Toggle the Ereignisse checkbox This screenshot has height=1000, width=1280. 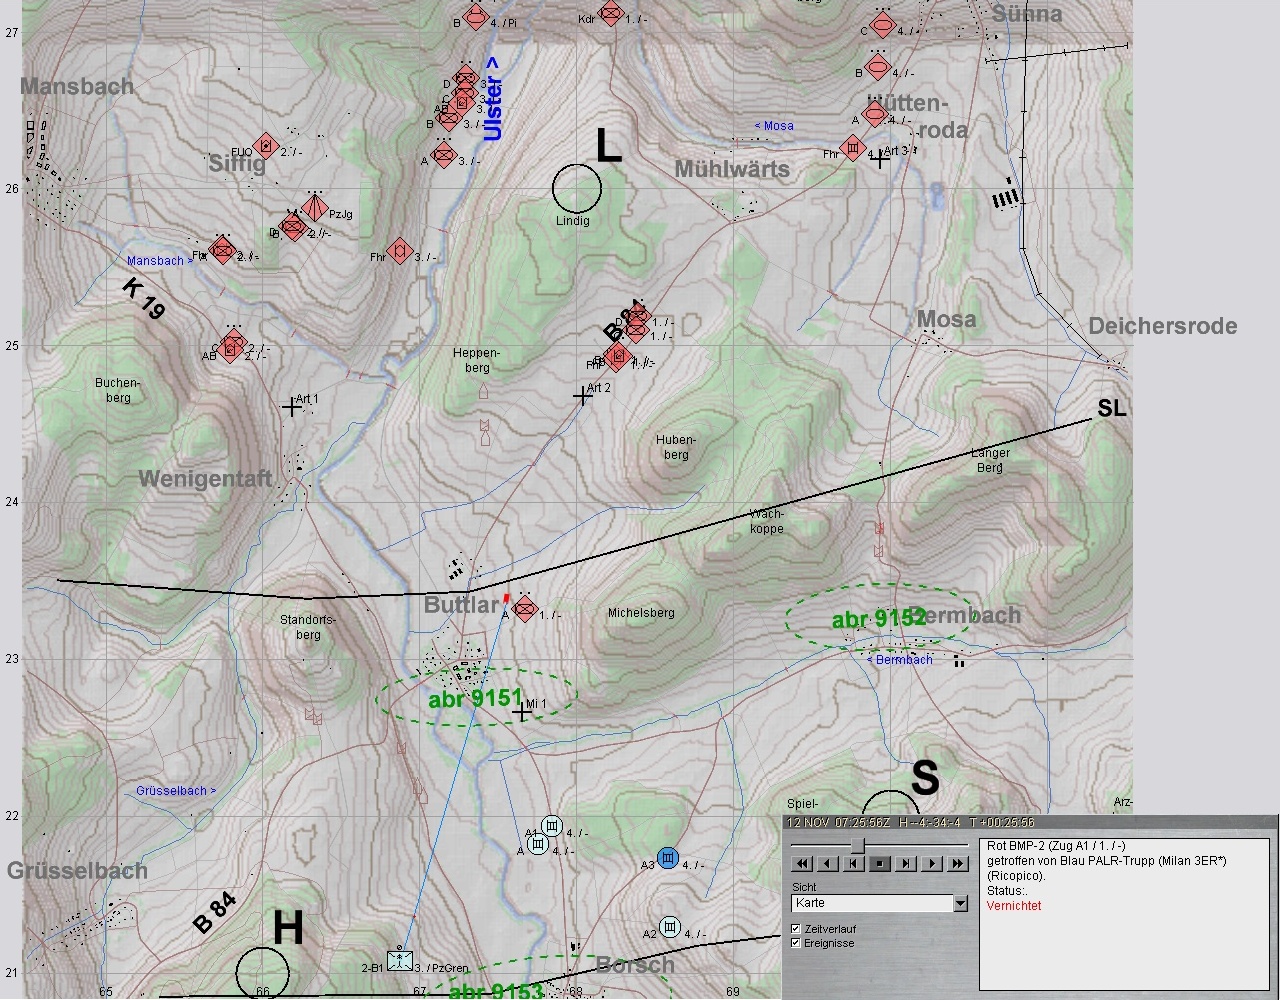796,943
